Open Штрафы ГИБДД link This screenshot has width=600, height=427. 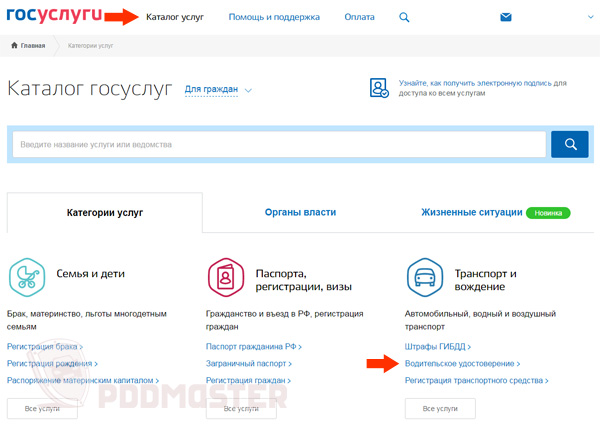pos(438,347)
